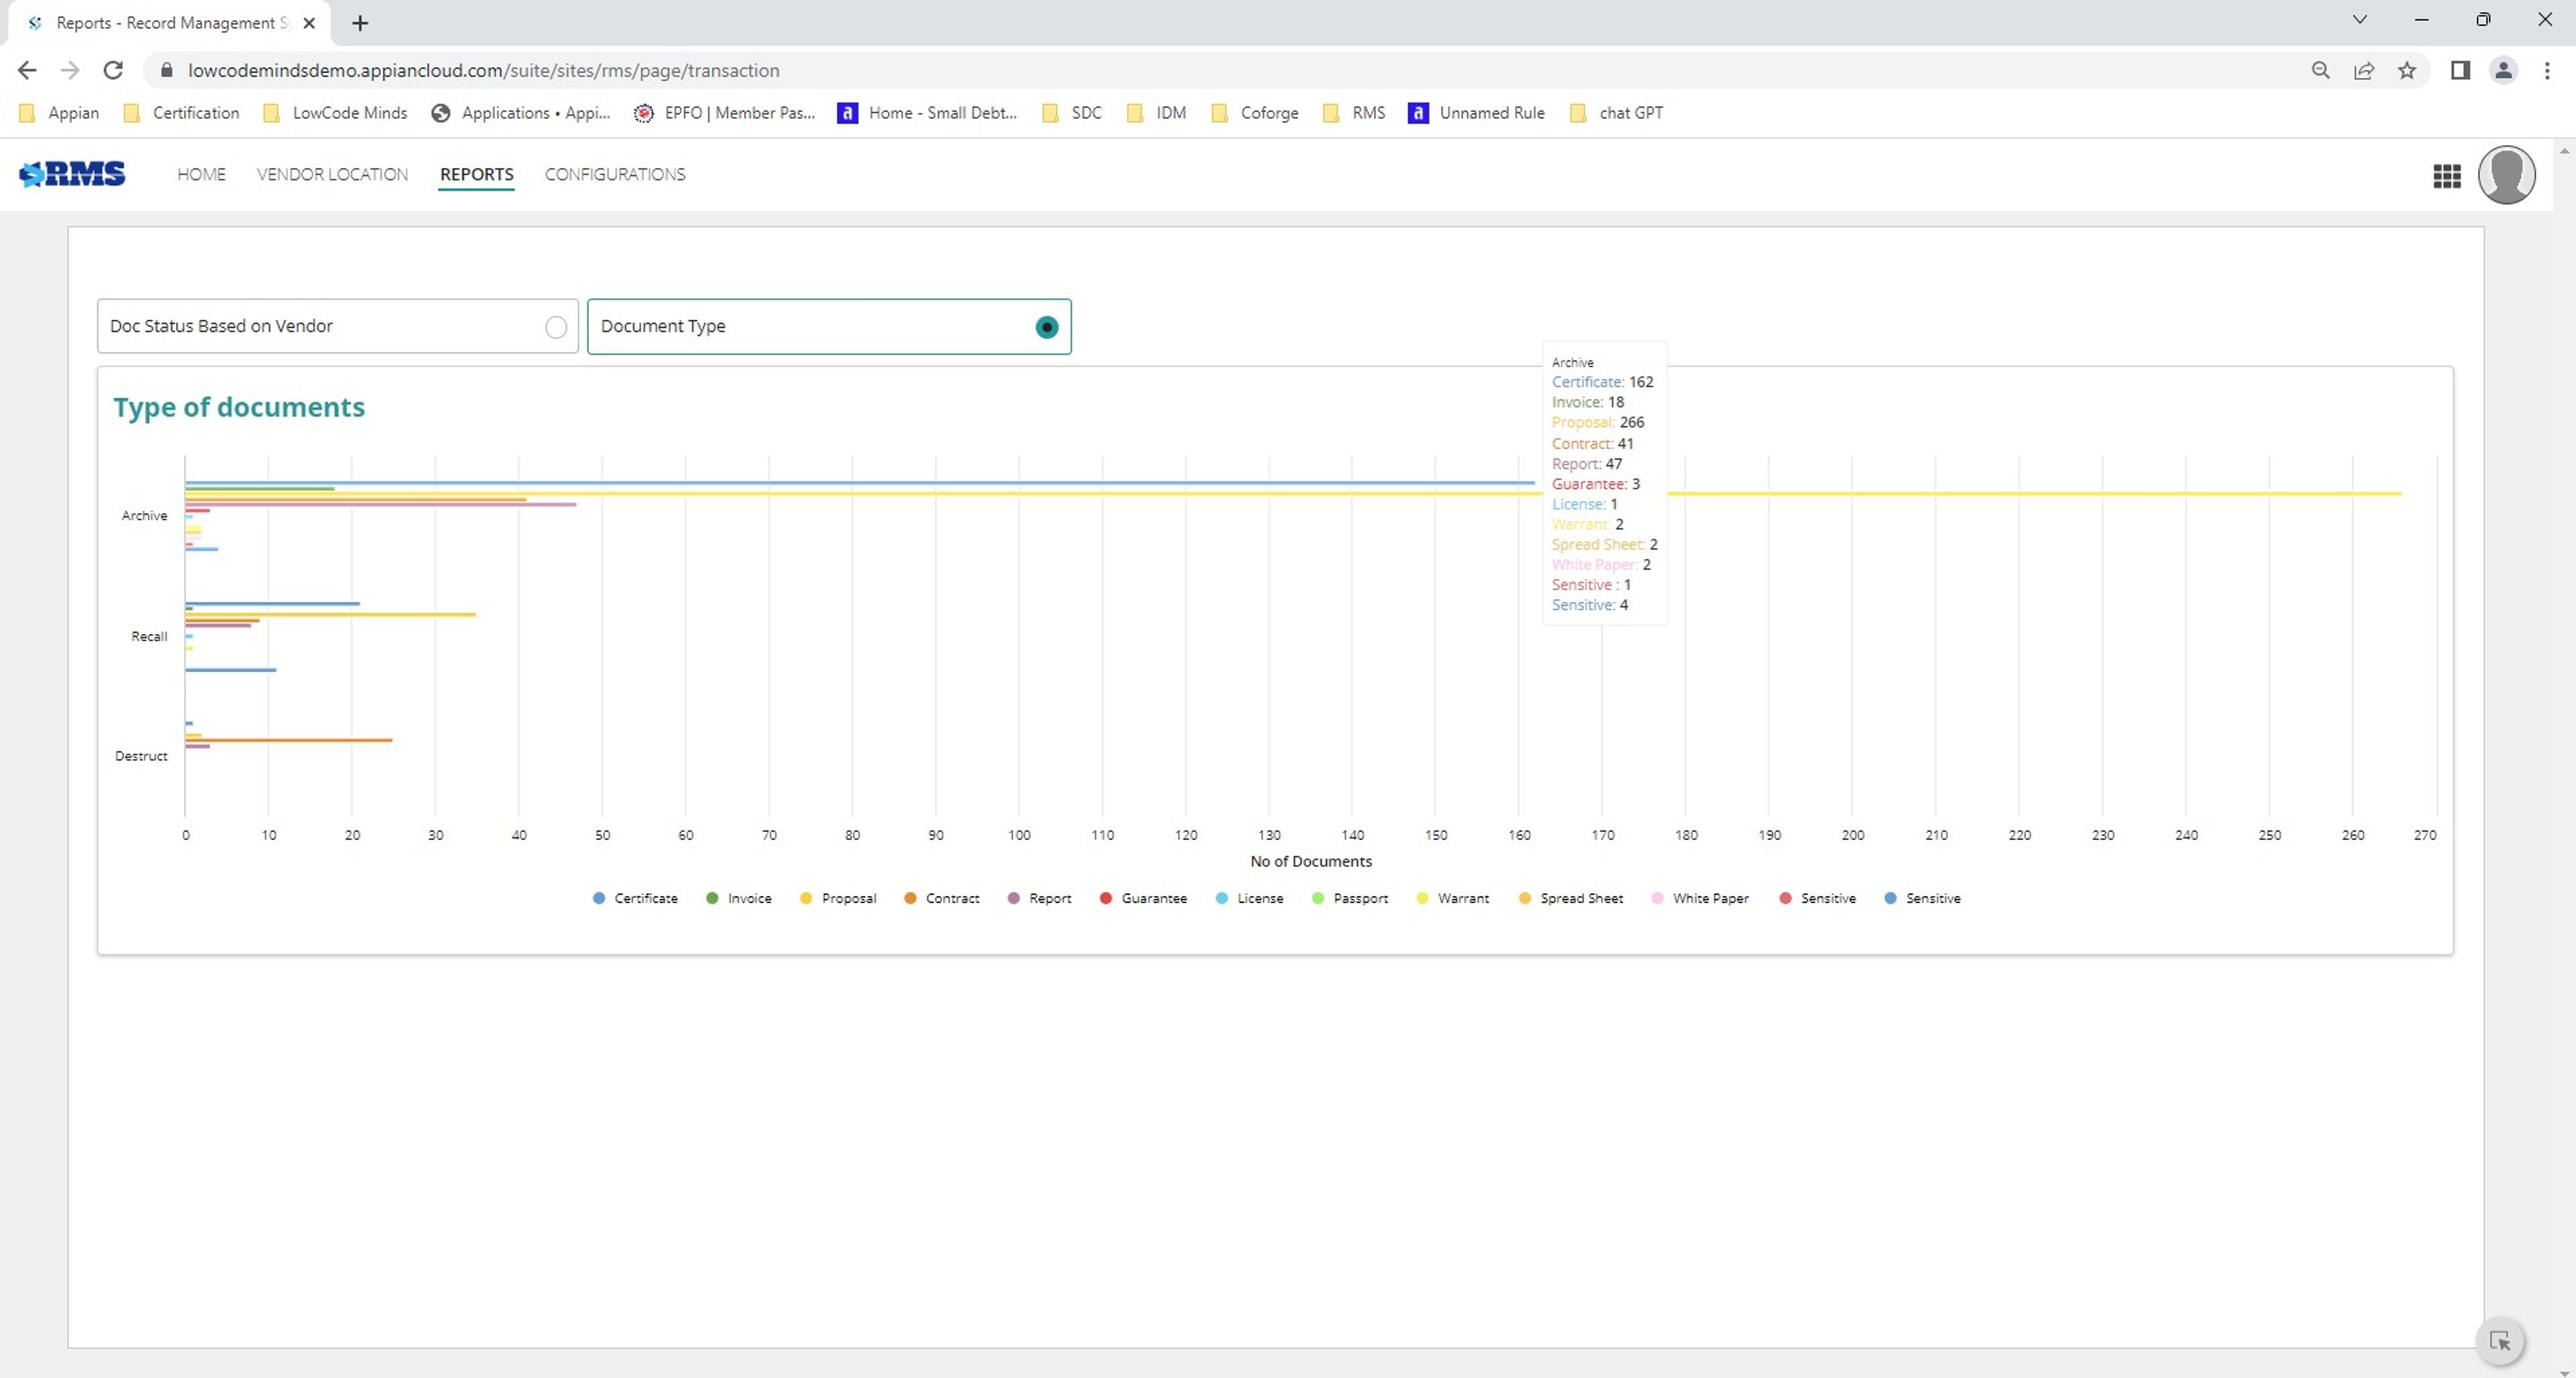
Task: Share this page from address bar
Action: [x=2364, y=70]
